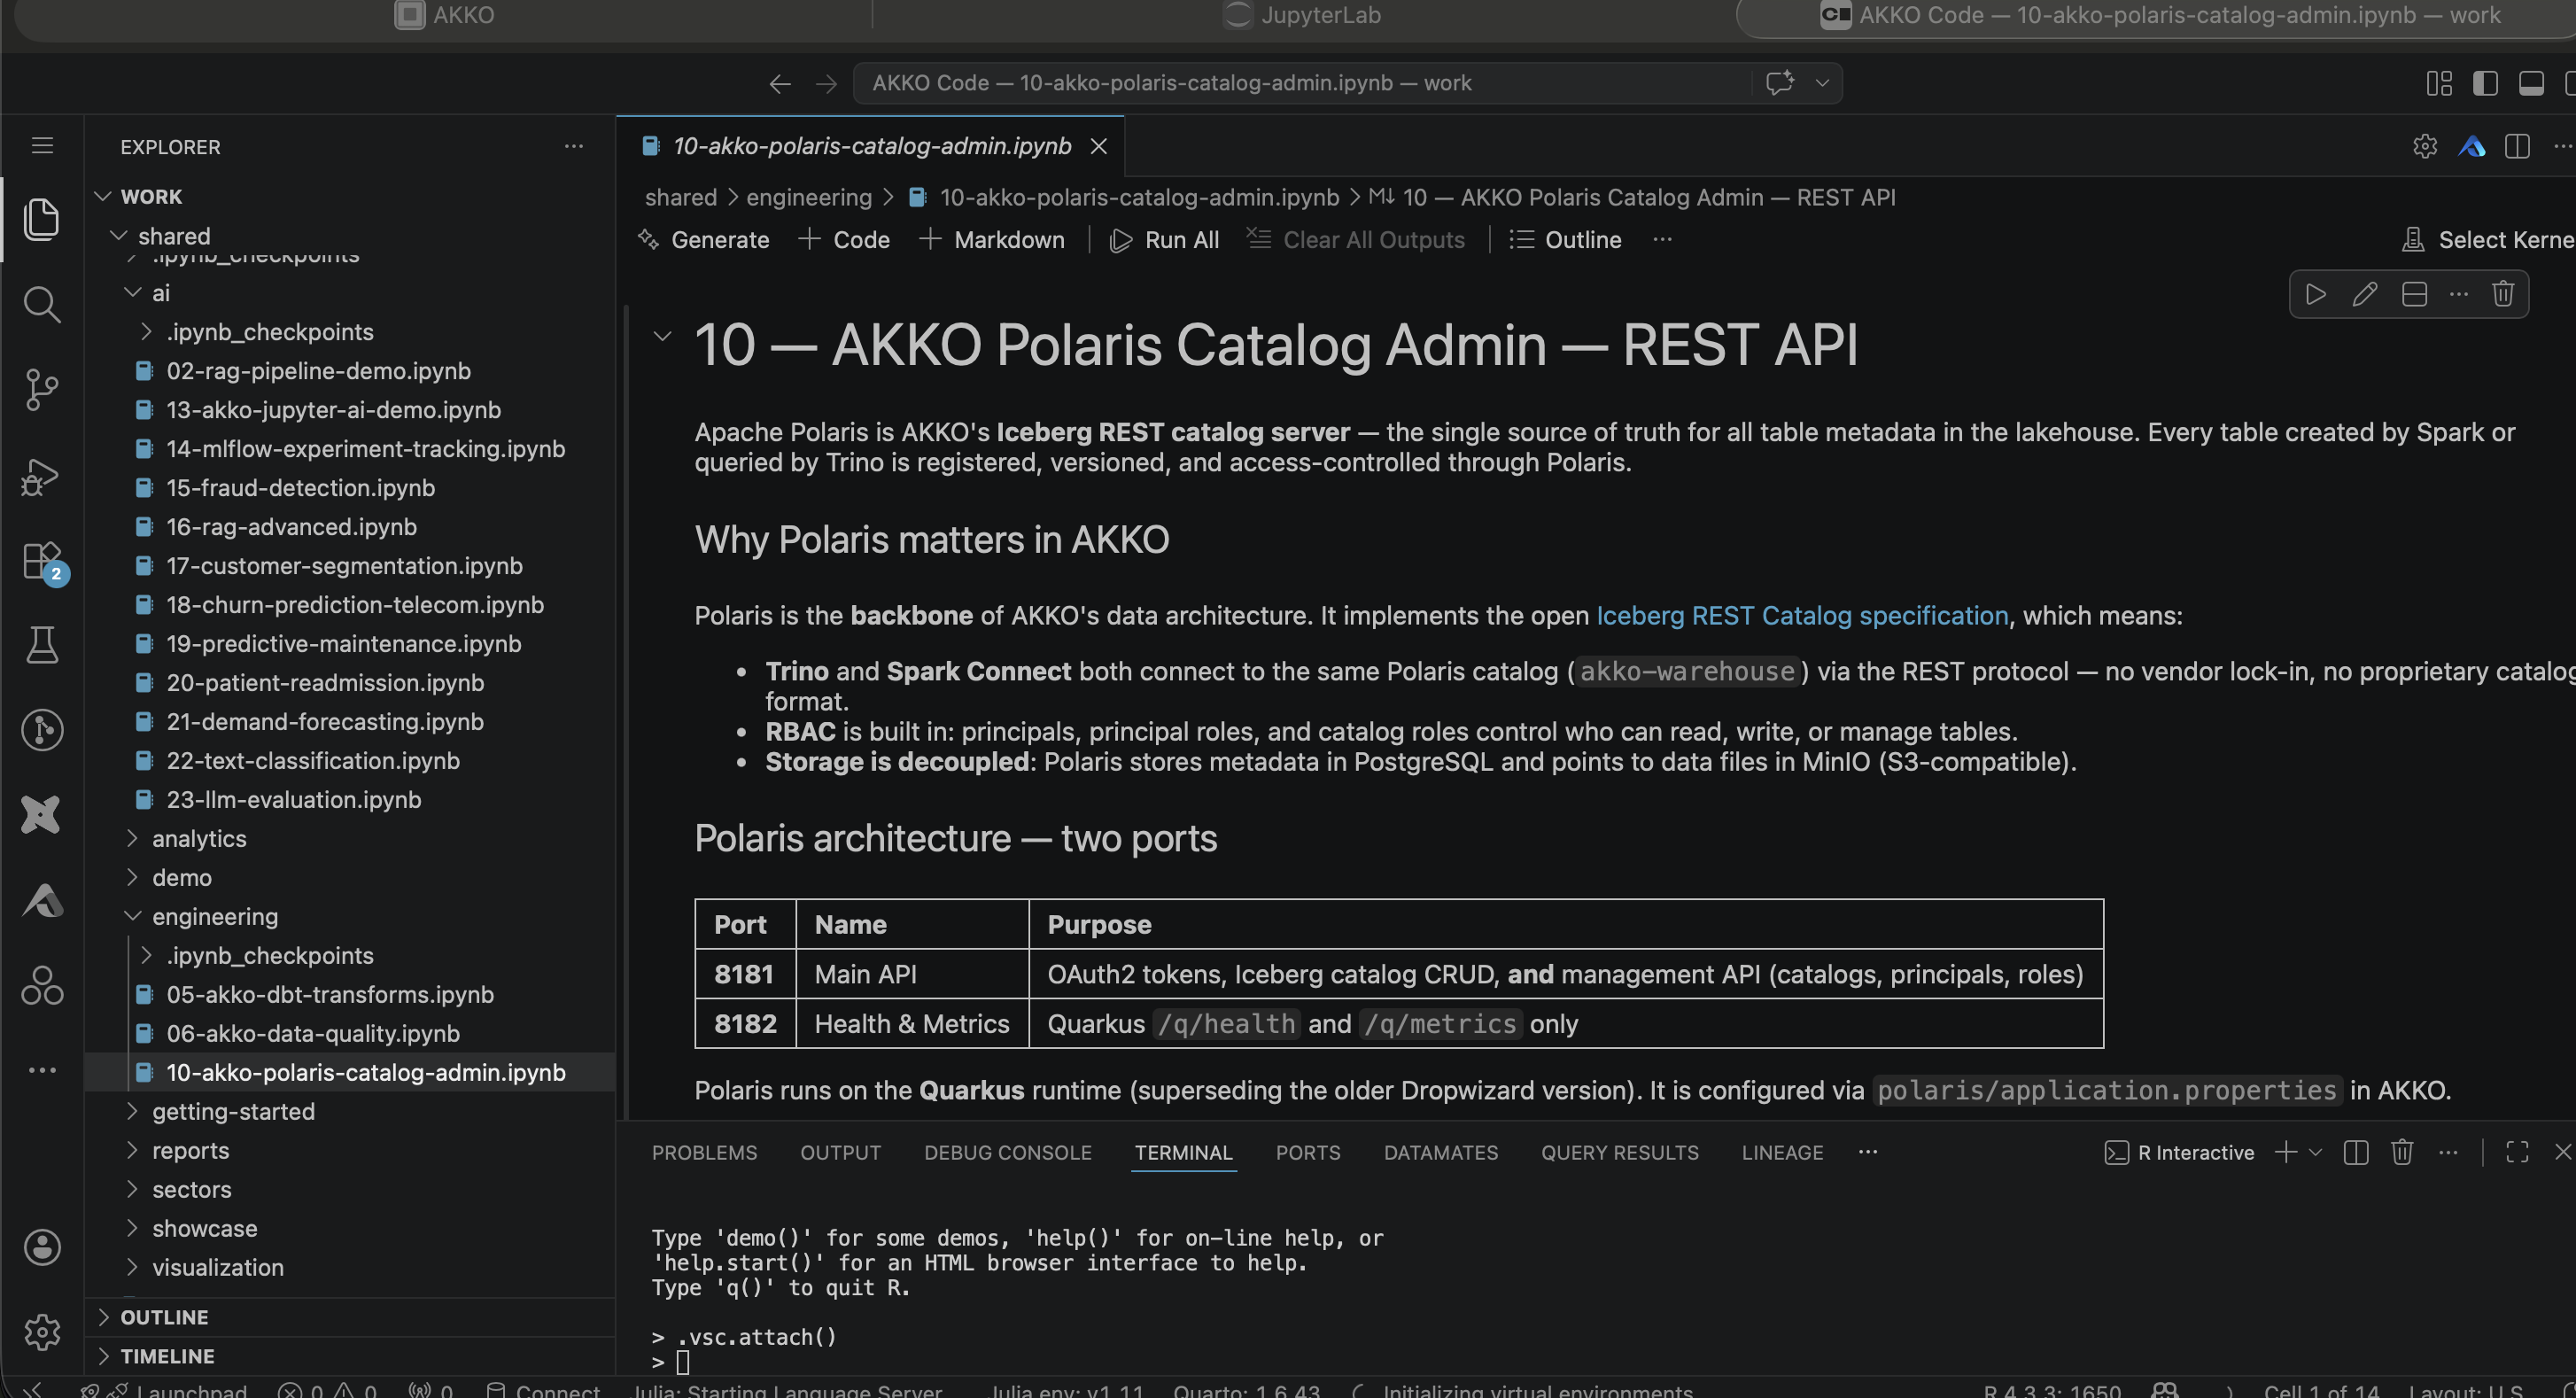Switch to the QUERY RESULTS tab
This screenshot has width=2576, height=1398.
(x=1619, y=1152)
